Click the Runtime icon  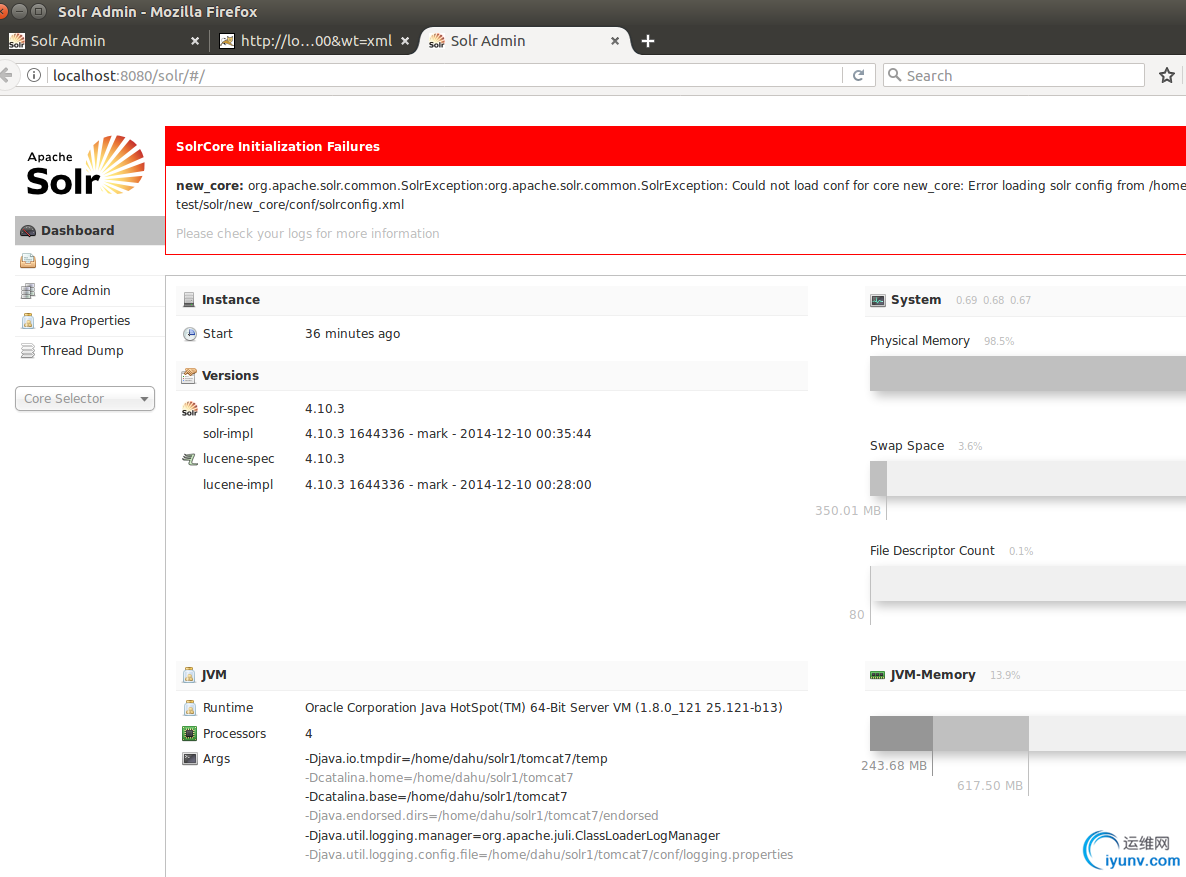pos(190,708)
